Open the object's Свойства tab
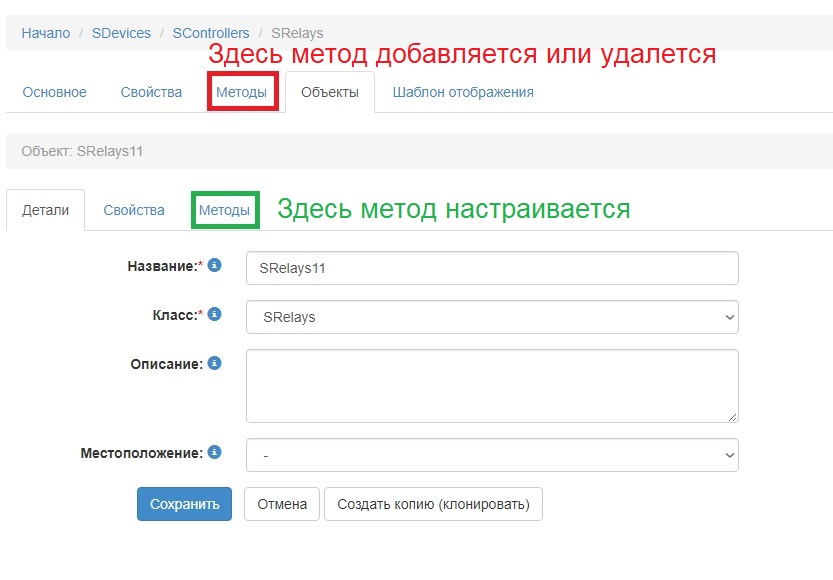Viewport: 833px width, 580px height. [134, 209]
